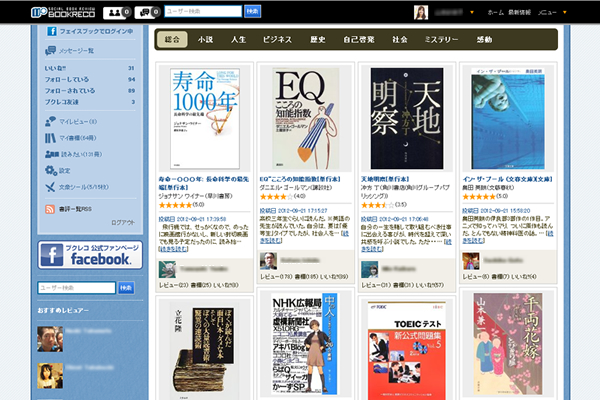Open マイ書棚 bookshelf icon
This screenshot has width=600, height=400.
tap(51, 138)
